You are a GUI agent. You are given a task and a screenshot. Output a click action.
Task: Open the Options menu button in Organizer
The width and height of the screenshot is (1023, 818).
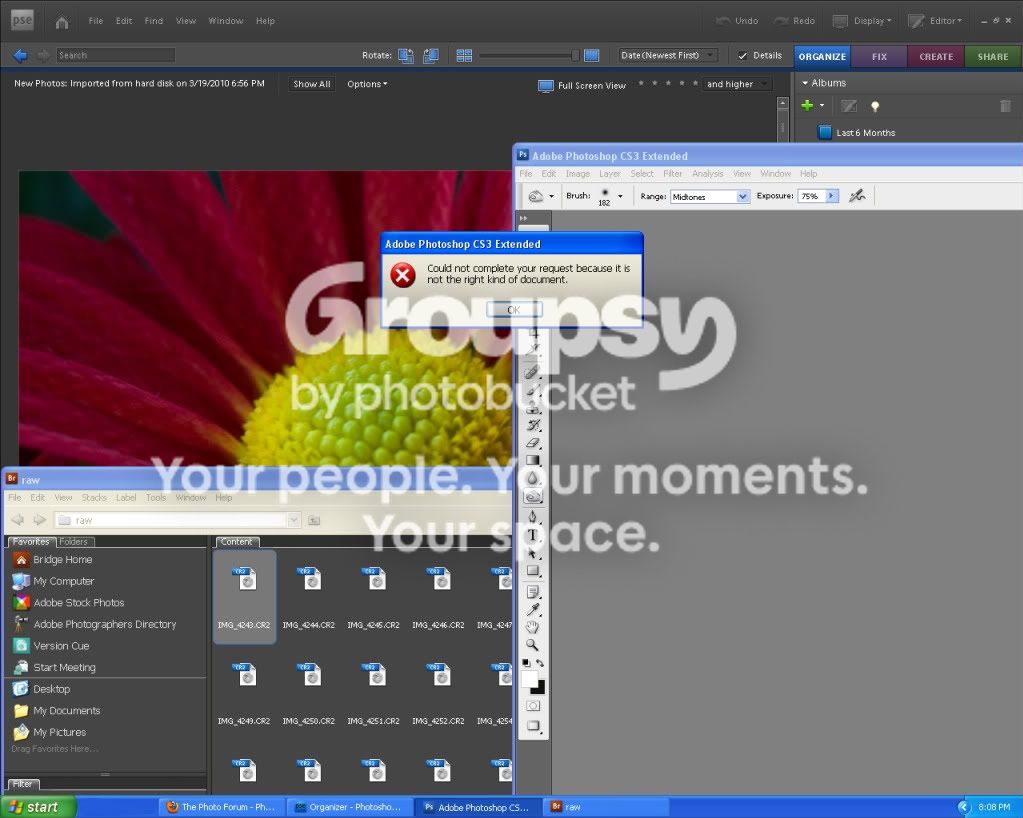click(x=367, y=84)
